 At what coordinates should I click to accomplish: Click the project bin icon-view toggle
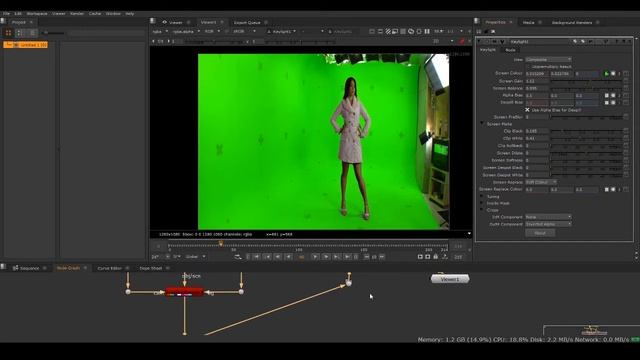8,33
